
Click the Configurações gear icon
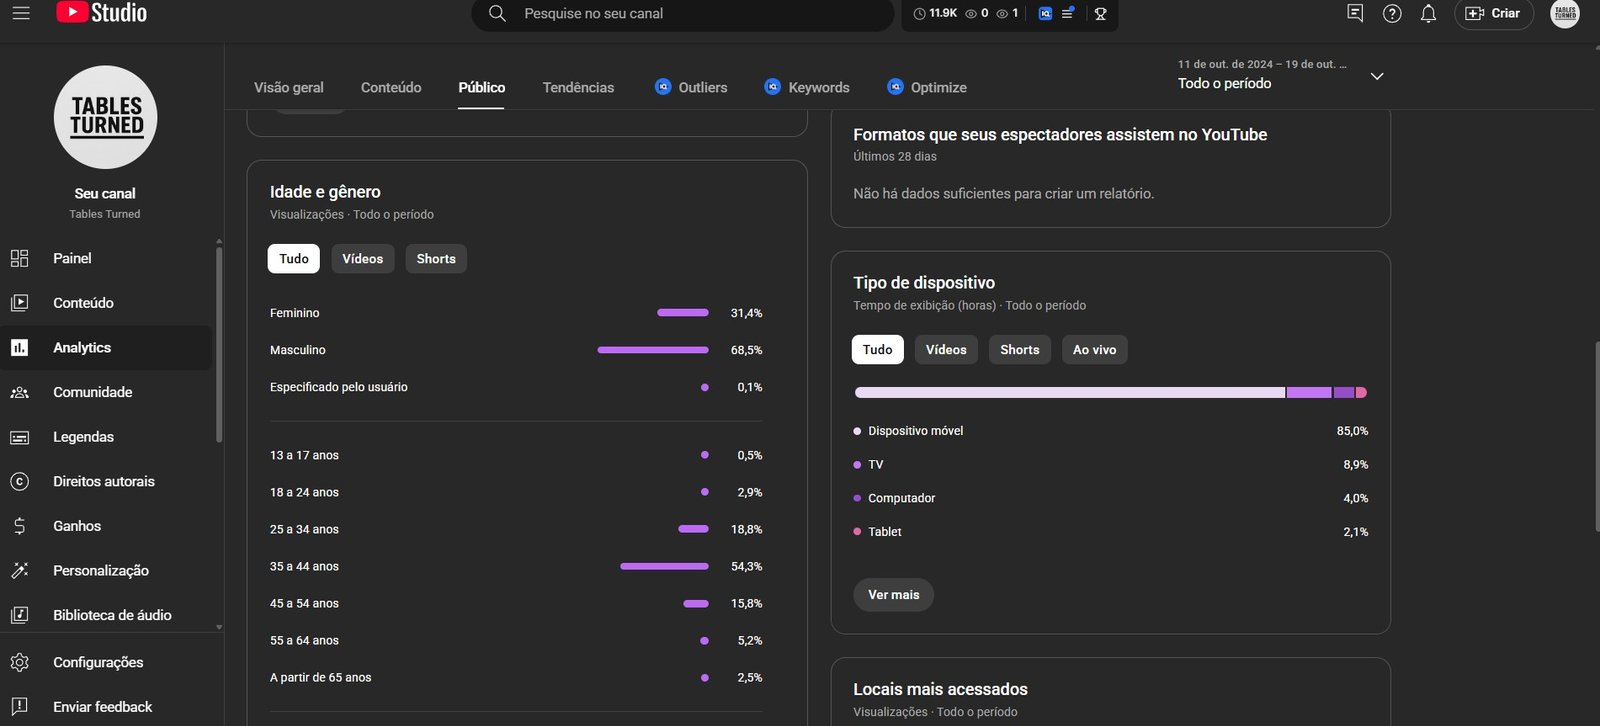(x=19, y=662)
